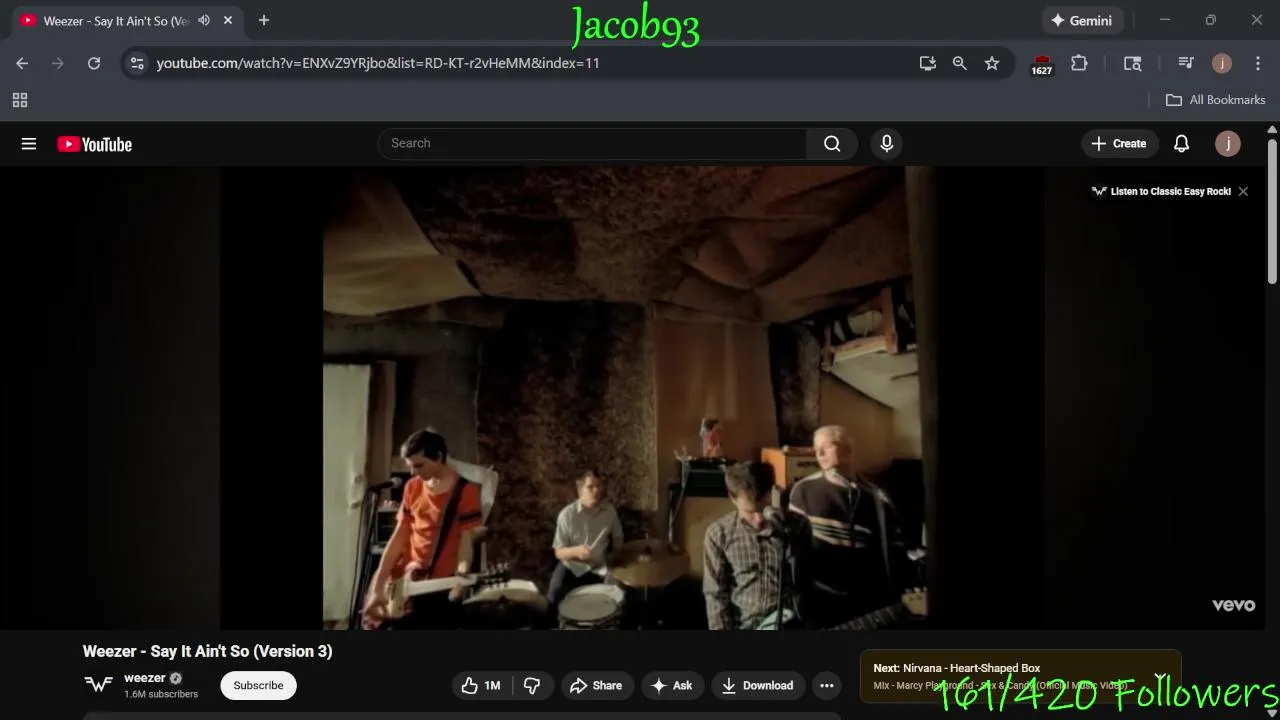Screen dimensions: 1280x720
Task: Open YouTube guide hamburger menu
Action: (x=29, y=144)
